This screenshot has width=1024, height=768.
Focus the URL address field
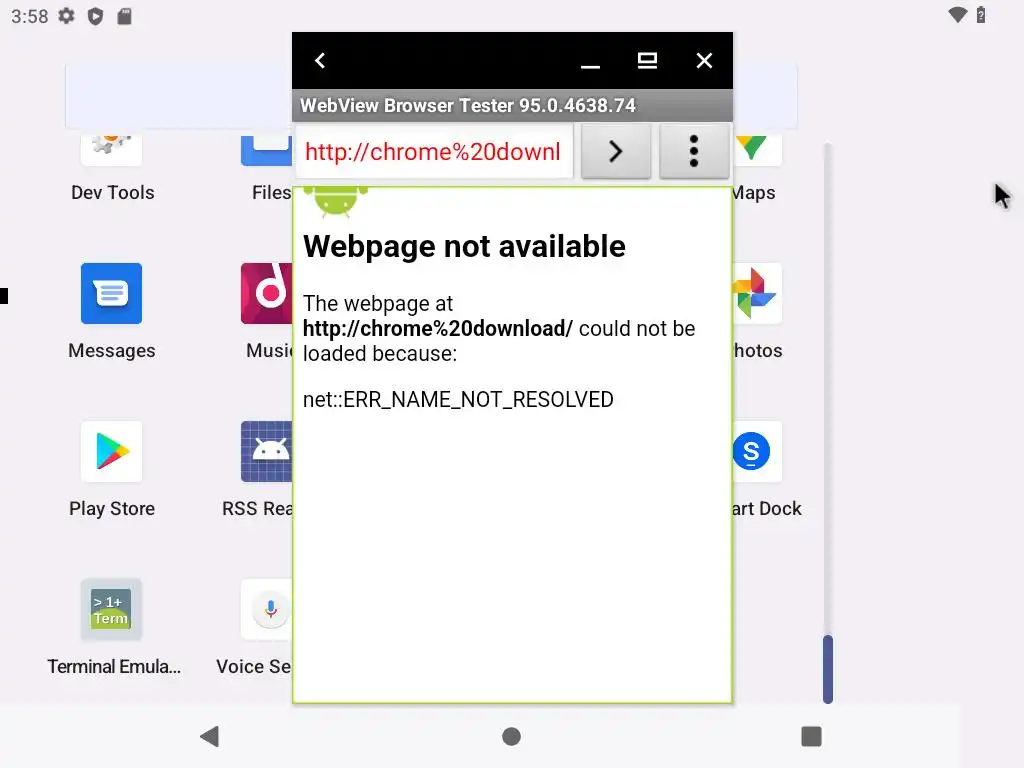[x=434, y=152]
